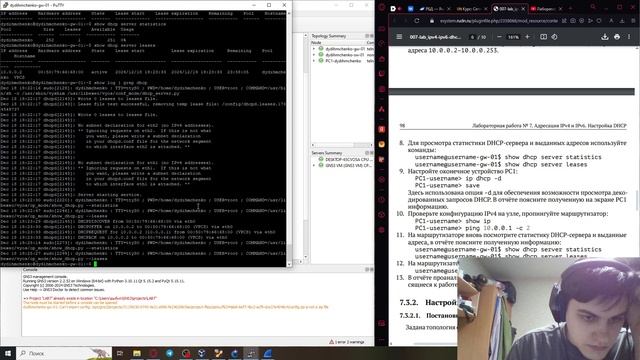The image size is (640, 360).
Task: Open Task View on the taskbar
Action: pyautogui.click(x=120, y=353)
